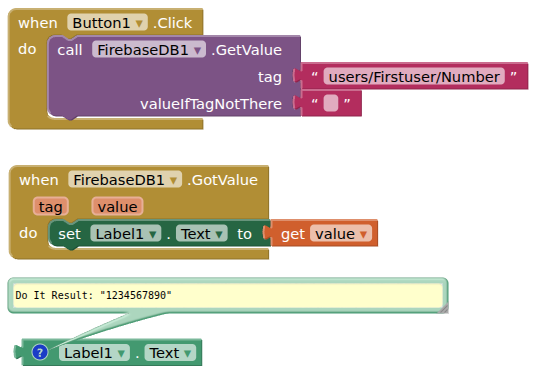Select the value parameter in the GotValue event
Screen dimensions: 537x374
117,207
